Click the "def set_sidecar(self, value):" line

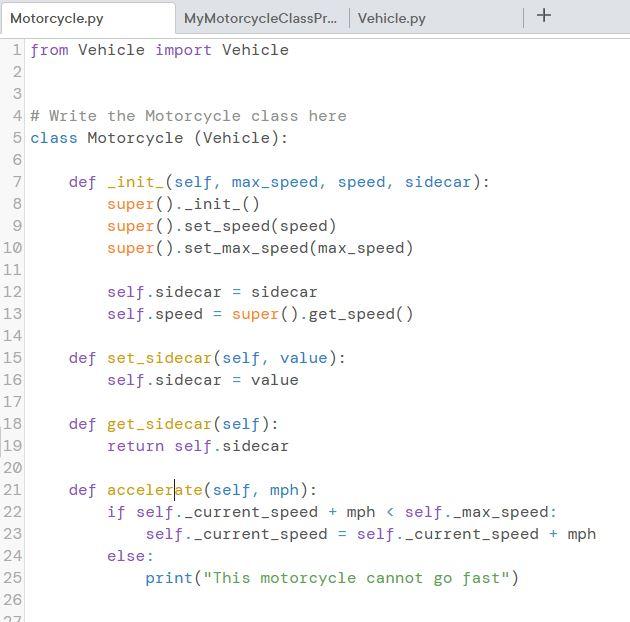(207, 358)
